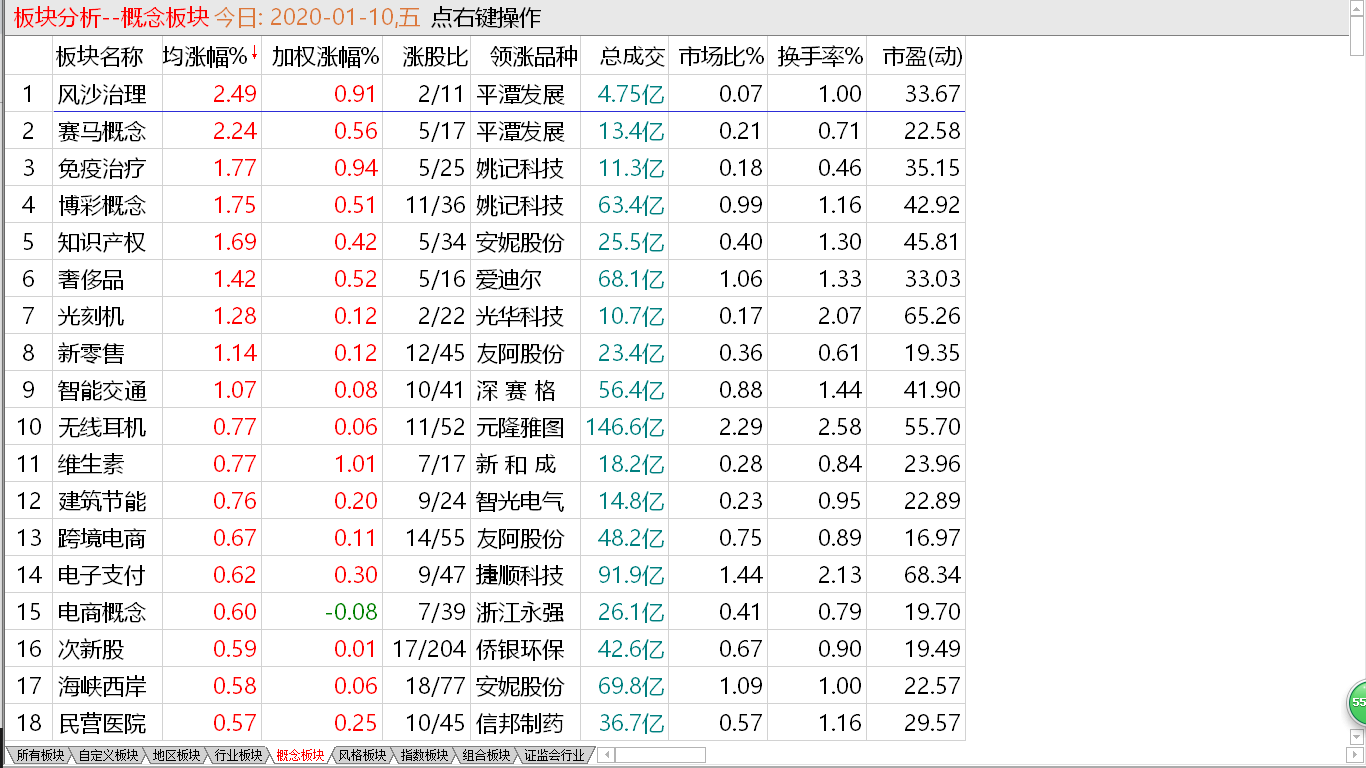
Task: Click the 146.6亿 turnover value
Action: pos(626,427)
